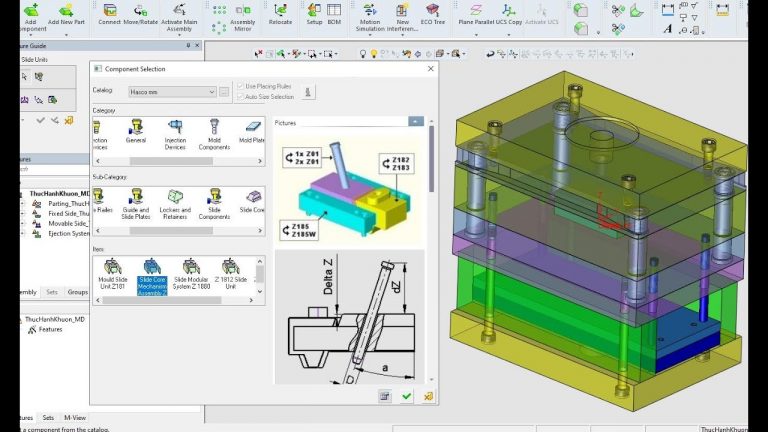
Task: Choose the Slide Modular System Z 1880 item
Action: pos(191,268)
